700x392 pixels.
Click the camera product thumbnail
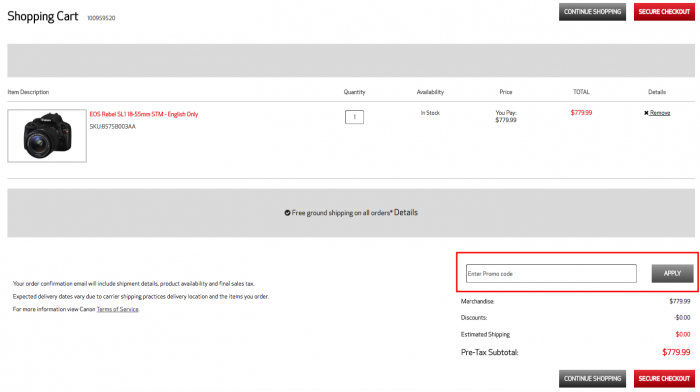(47, 136)
